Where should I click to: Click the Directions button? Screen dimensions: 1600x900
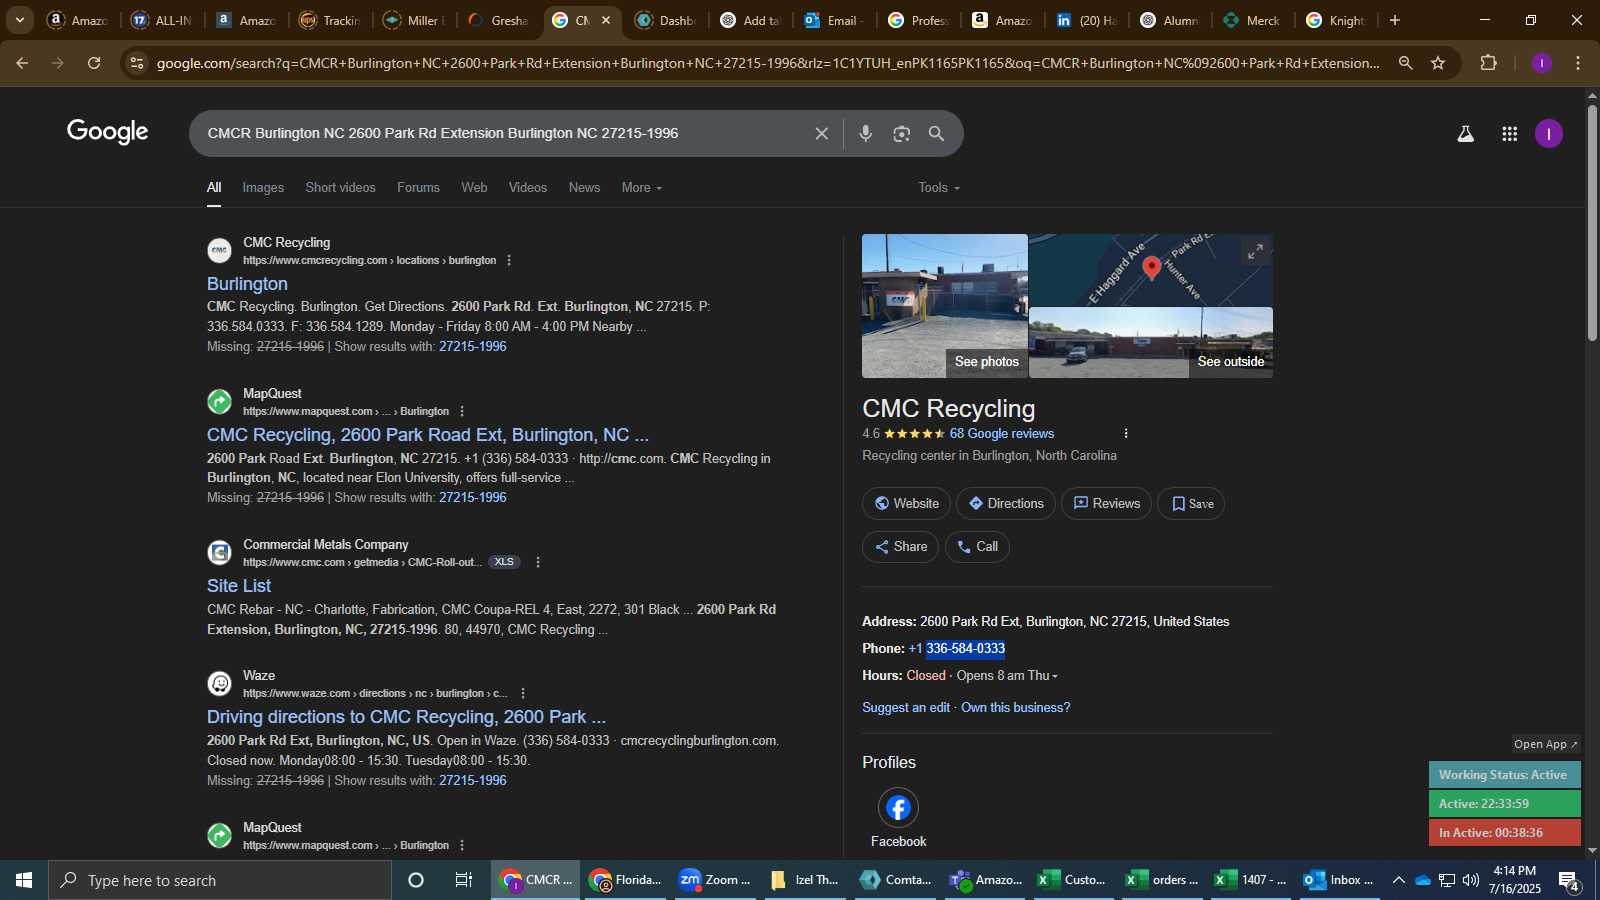coord(1006,504)
